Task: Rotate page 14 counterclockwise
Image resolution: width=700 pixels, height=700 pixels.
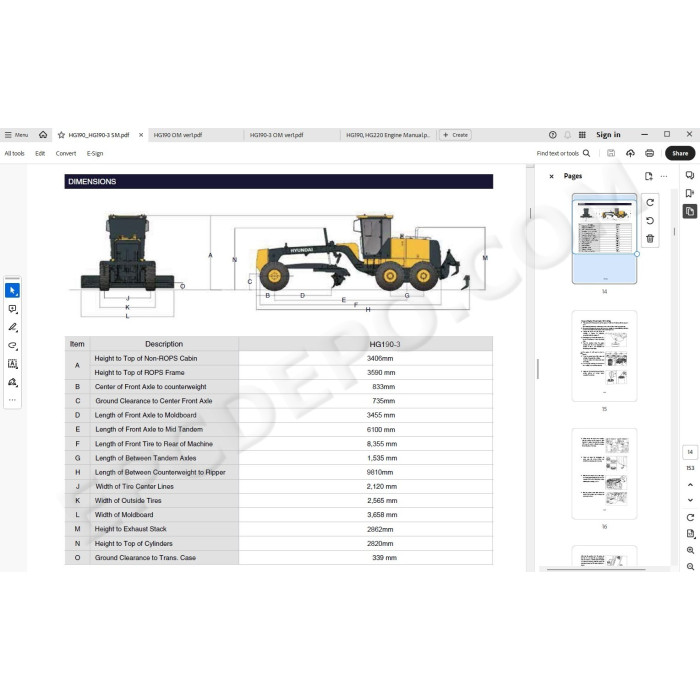Action: pyautogui.click(x=650, y=221)
